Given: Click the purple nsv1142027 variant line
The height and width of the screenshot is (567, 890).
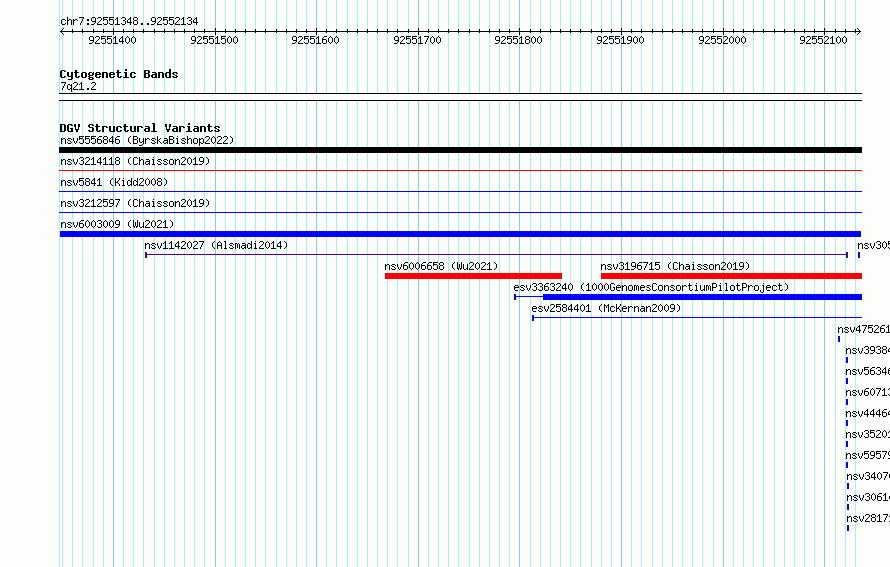Looking at the screenshot, I should pos(497,255).
